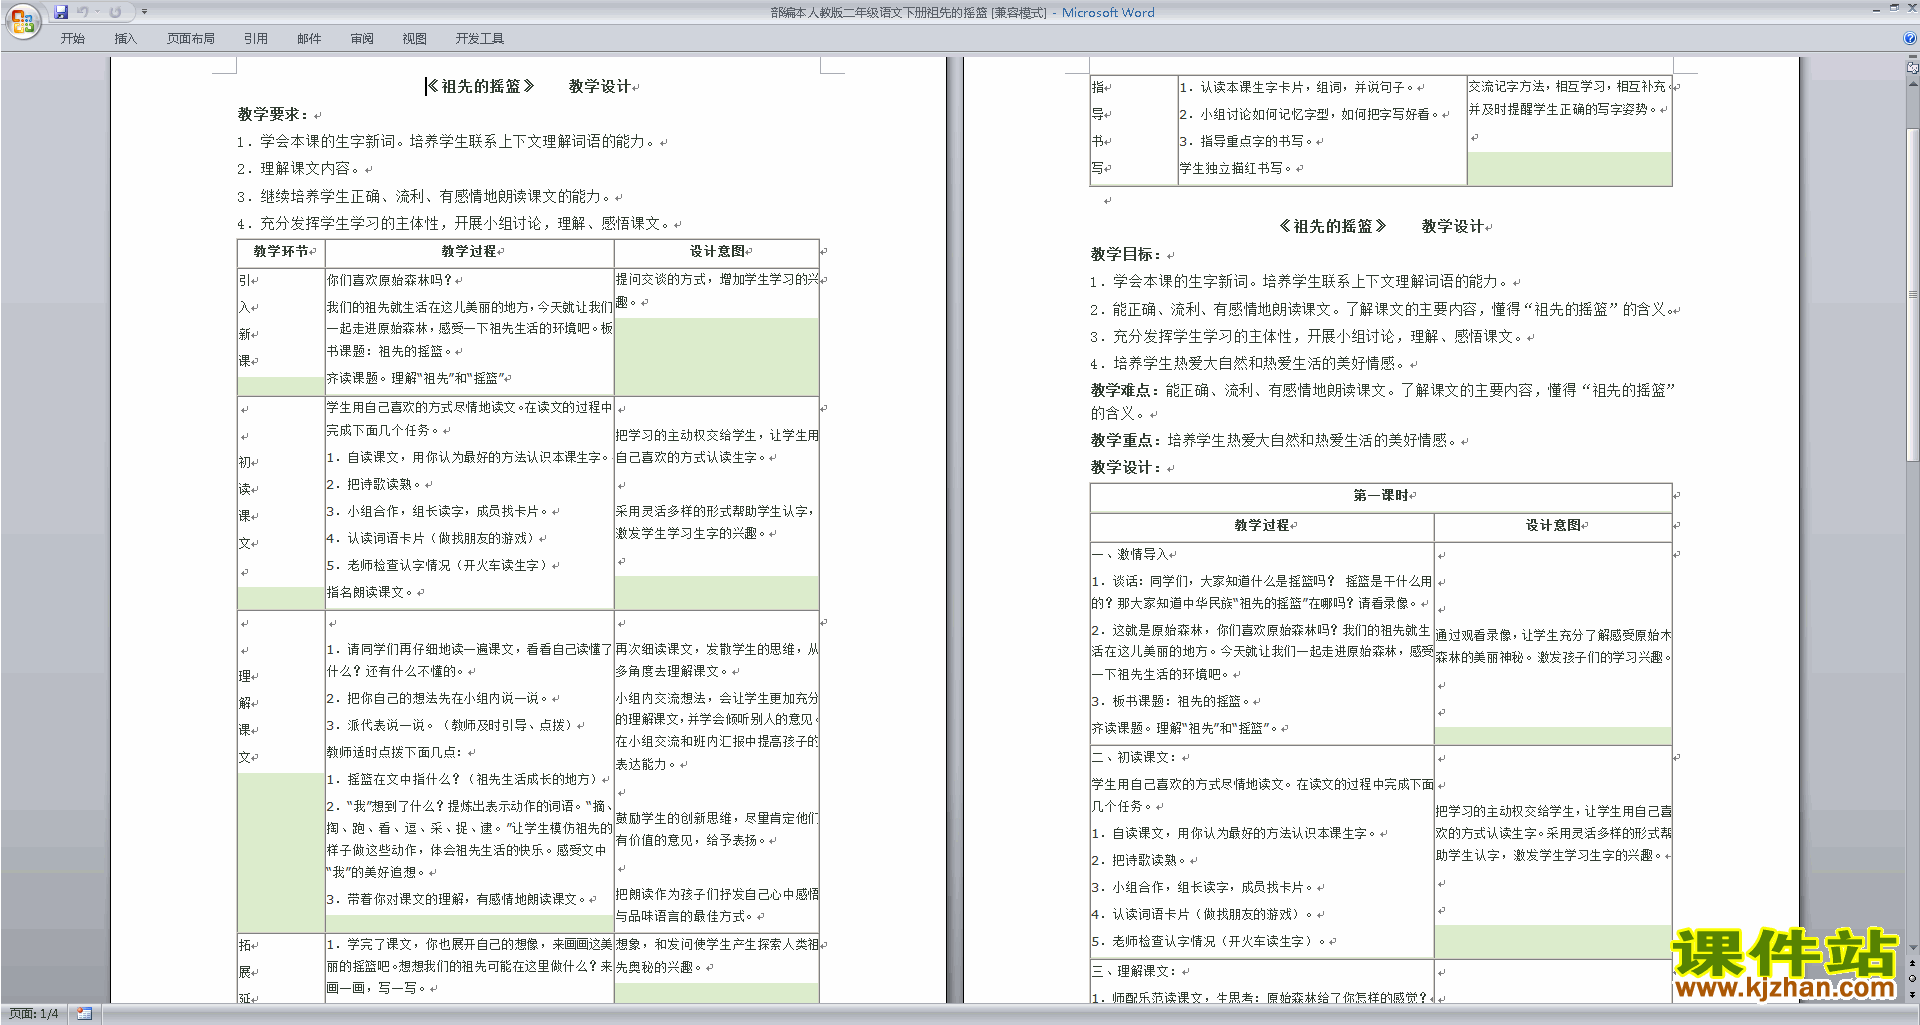This screenshot has width=1920, height=1025.
Task: Undo the last action
Action: [x=83, y=12]
